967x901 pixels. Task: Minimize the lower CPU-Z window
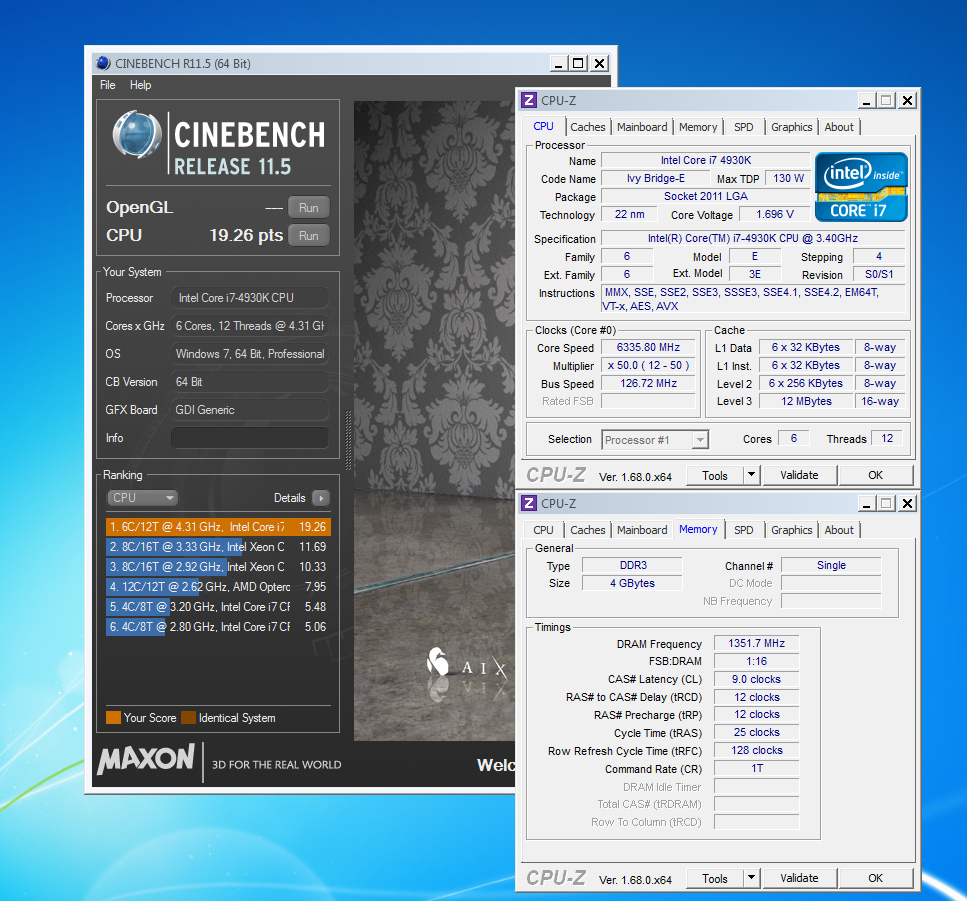pos(866,504)
